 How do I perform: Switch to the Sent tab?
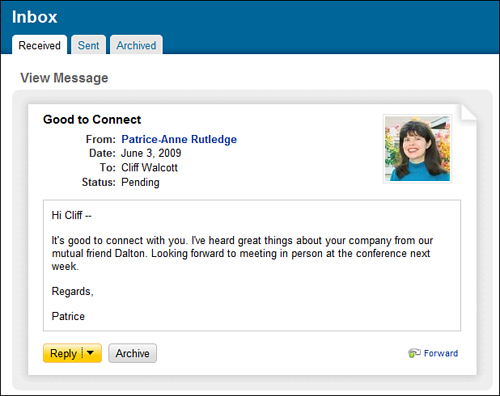(x=88, y=45)
